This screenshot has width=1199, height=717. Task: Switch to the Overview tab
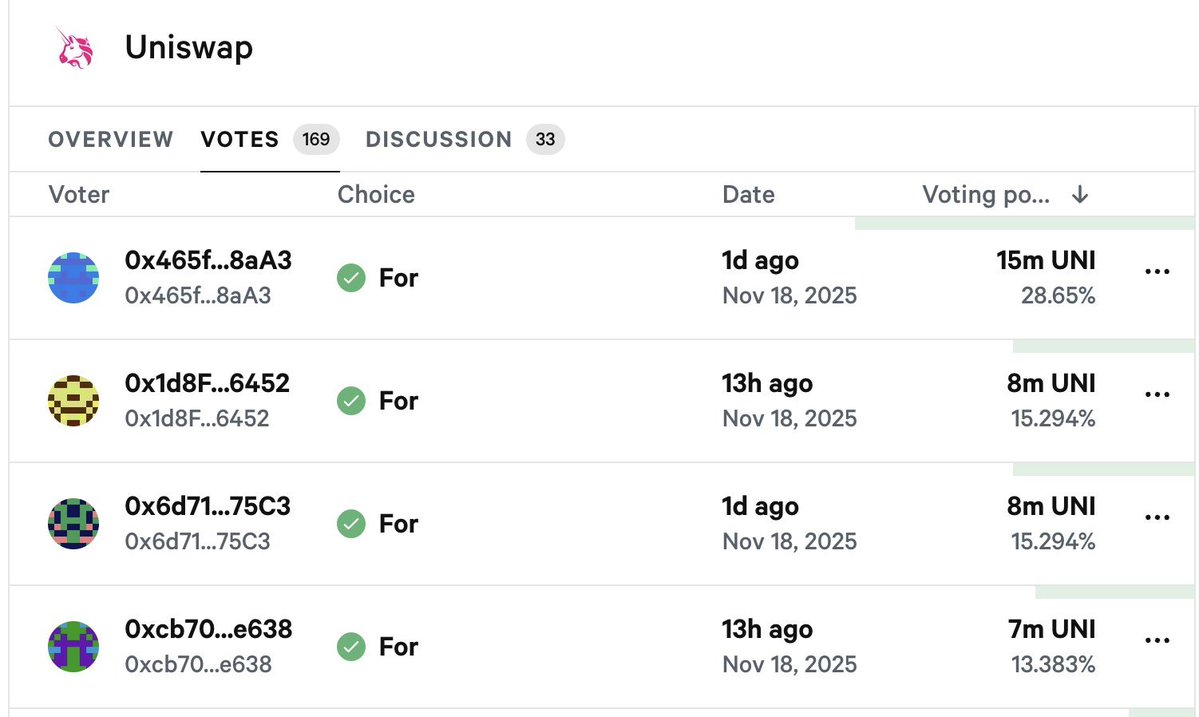[x=111, y=139]
